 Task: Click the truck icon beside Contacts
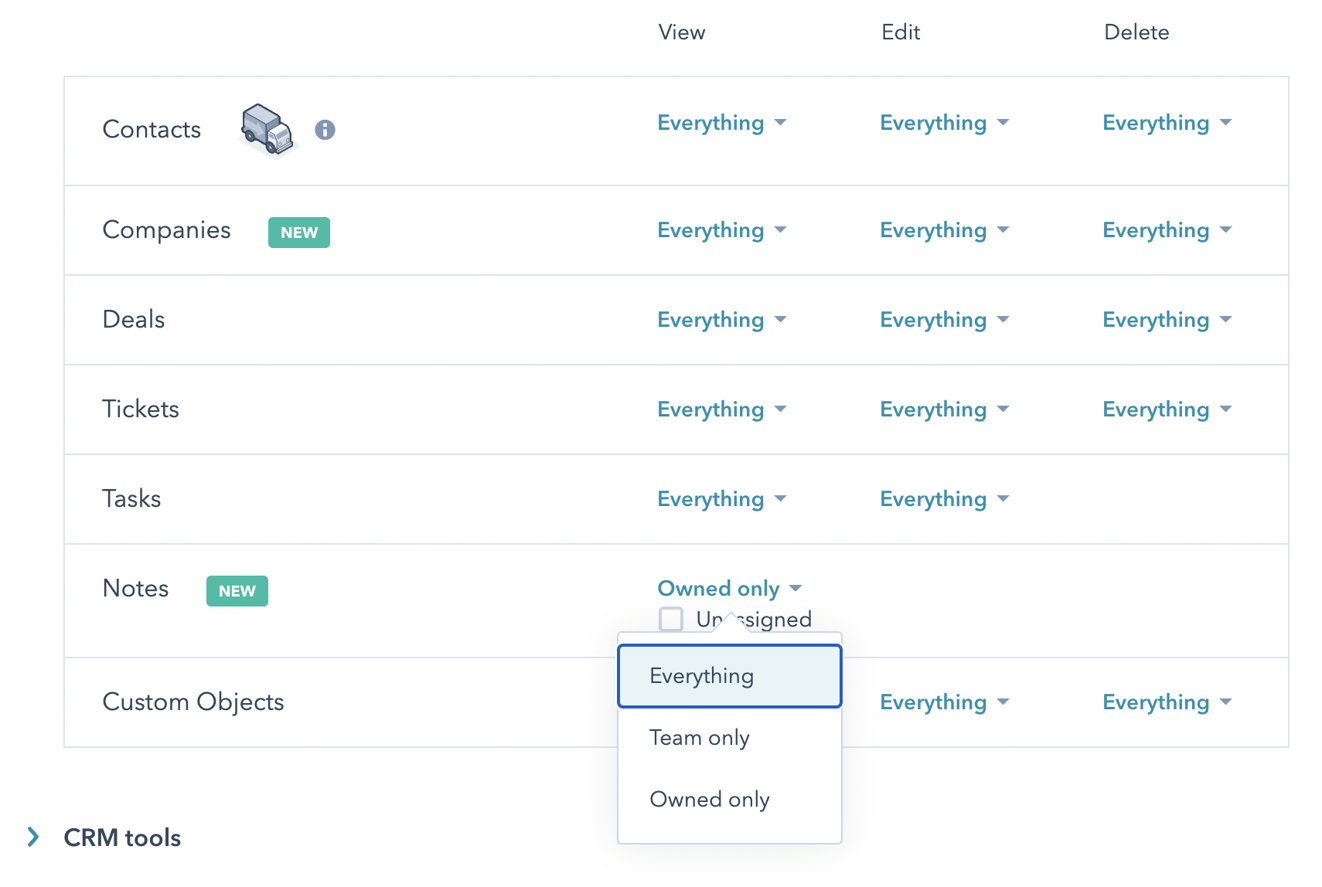coord(264,129)
